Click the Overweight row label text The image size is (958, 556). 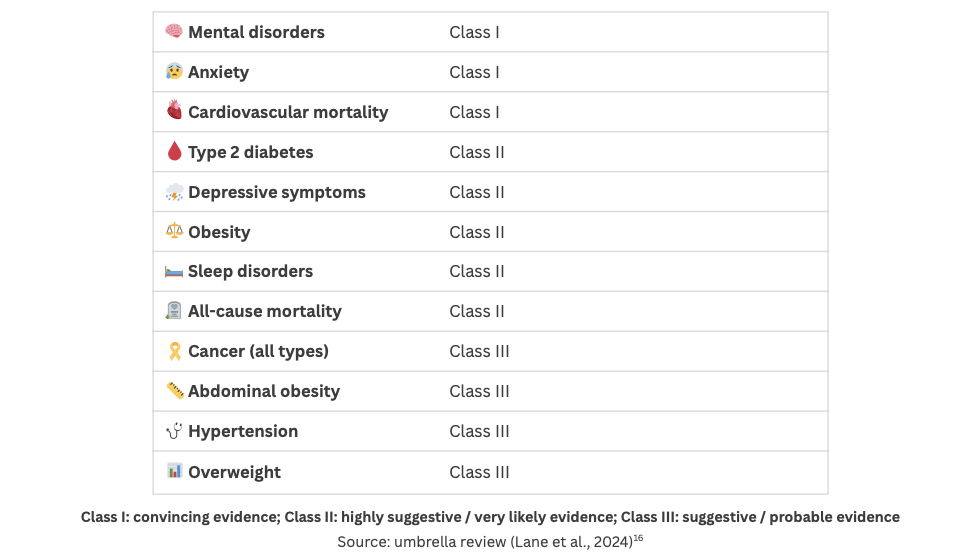tap(235, 472)
